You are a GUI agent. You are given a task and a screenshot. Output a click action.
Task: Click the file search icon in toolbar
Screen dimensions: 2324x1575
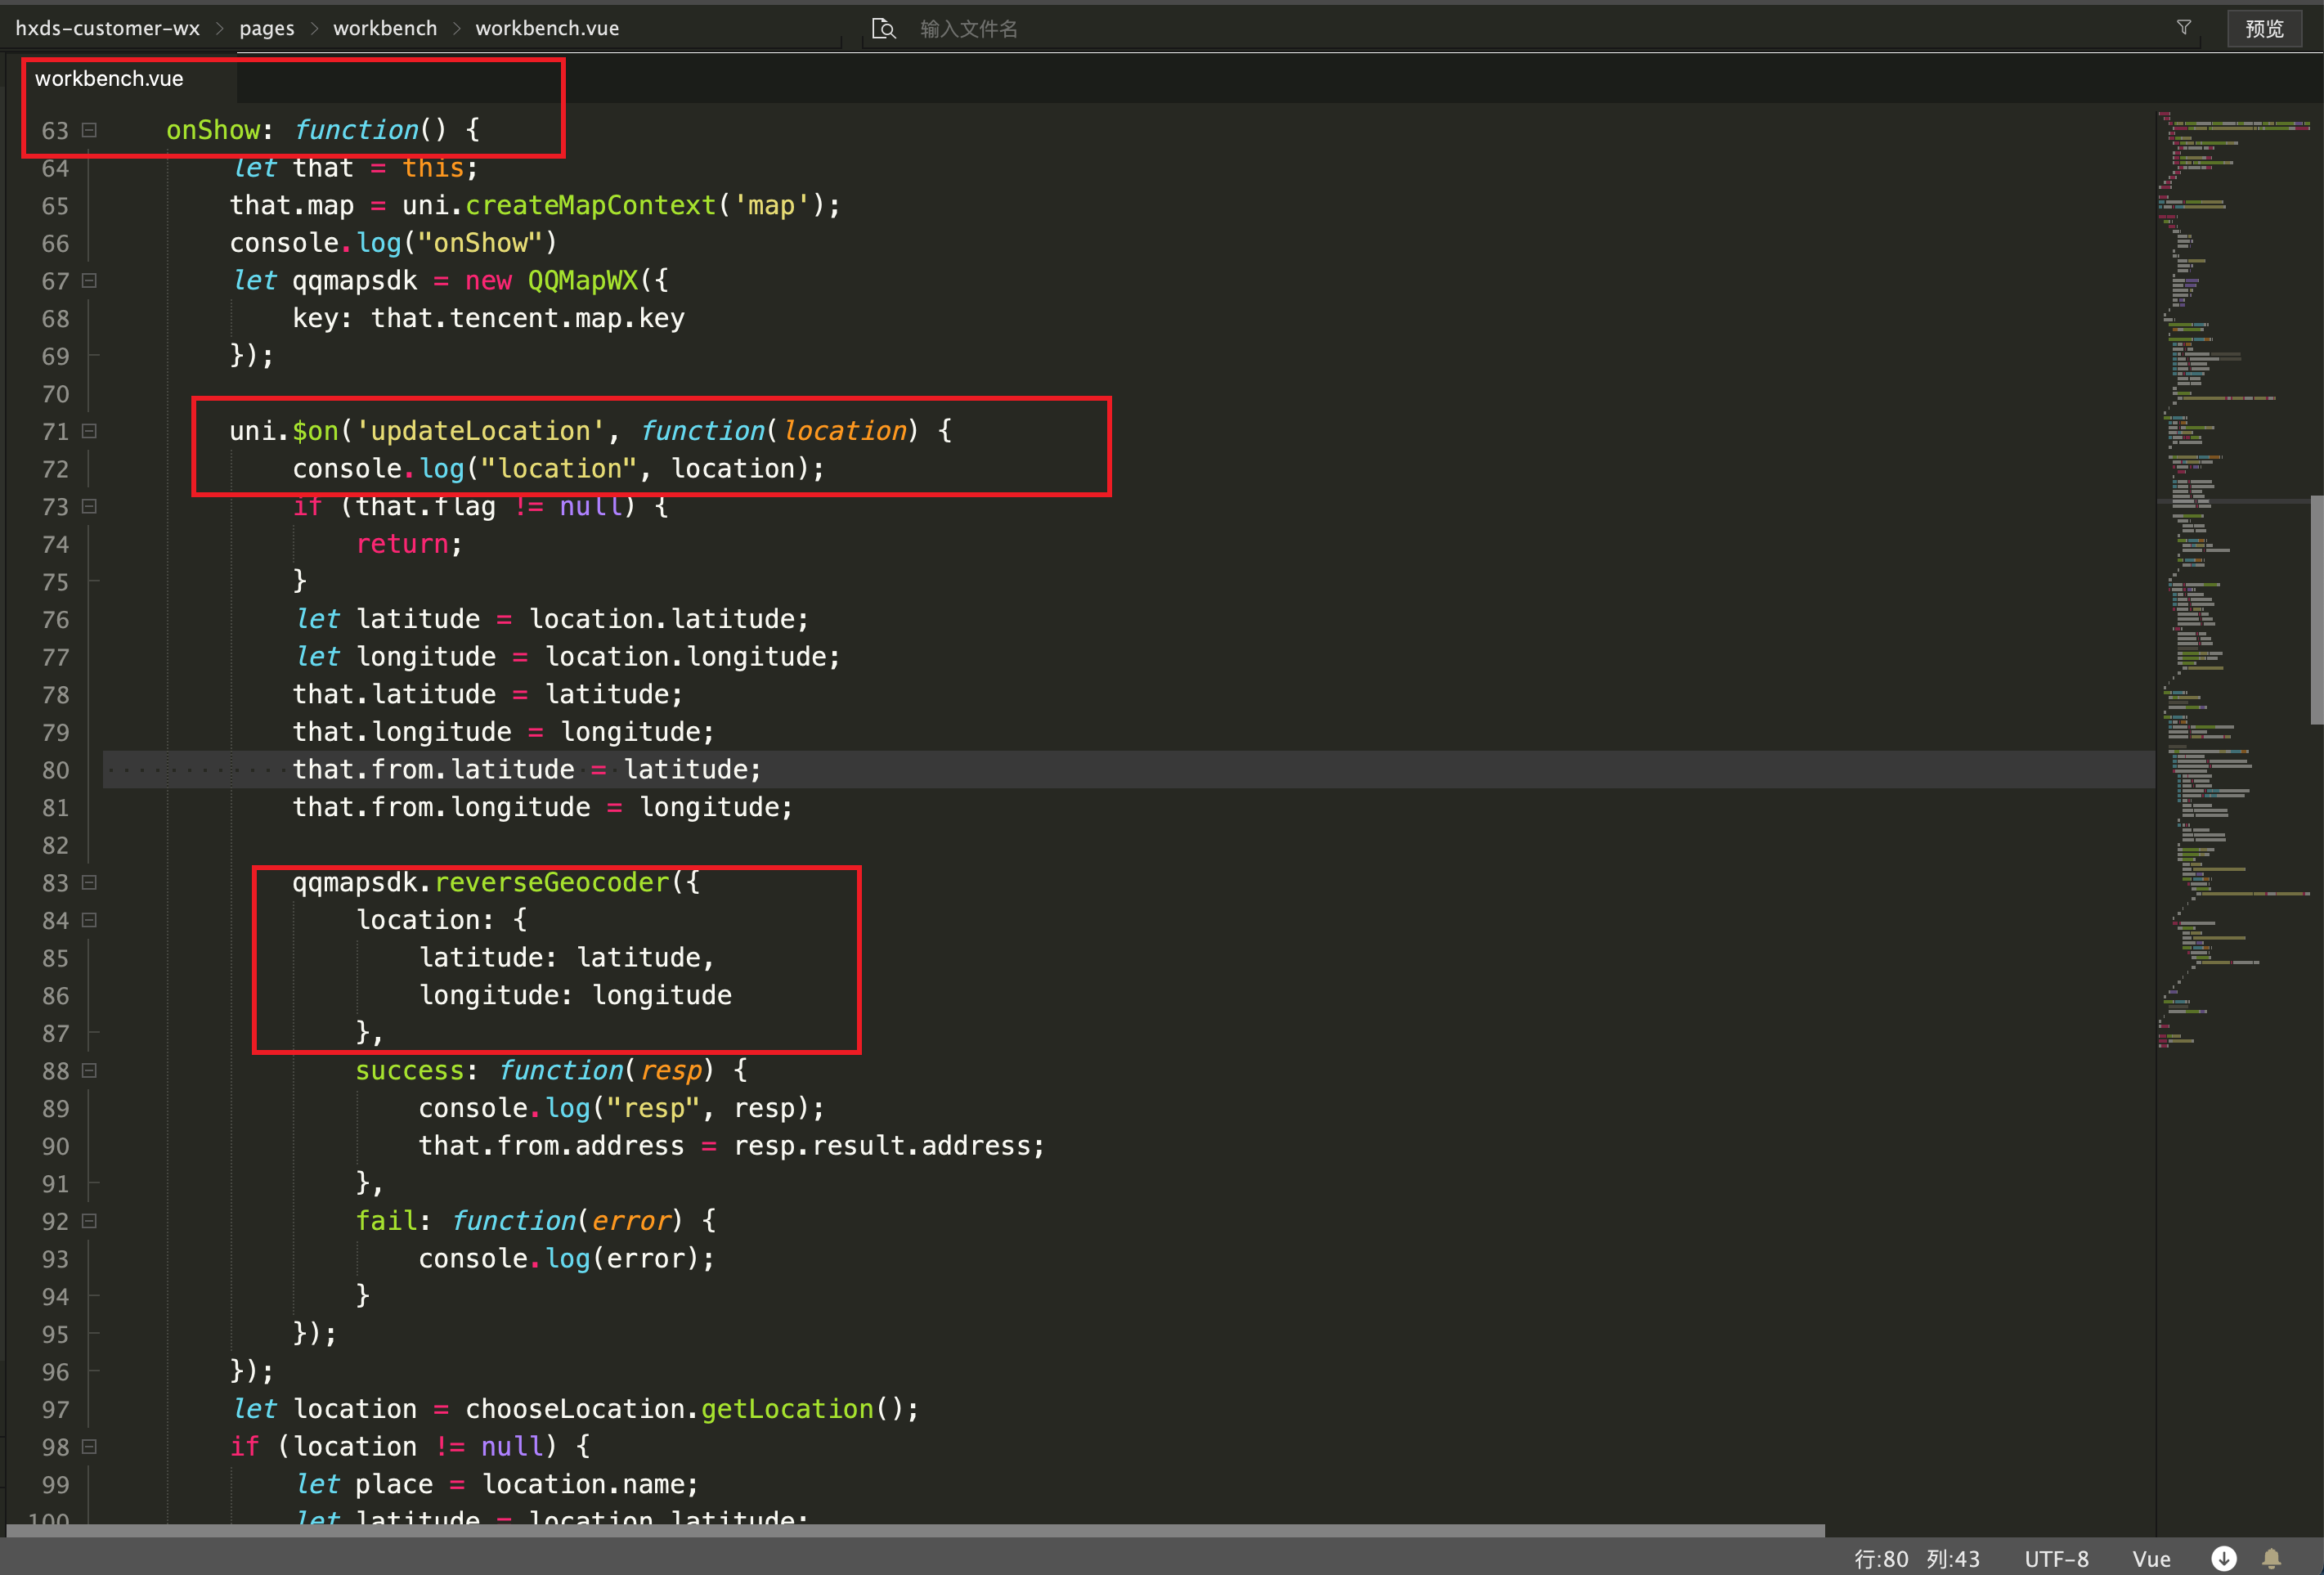[883, 29]
